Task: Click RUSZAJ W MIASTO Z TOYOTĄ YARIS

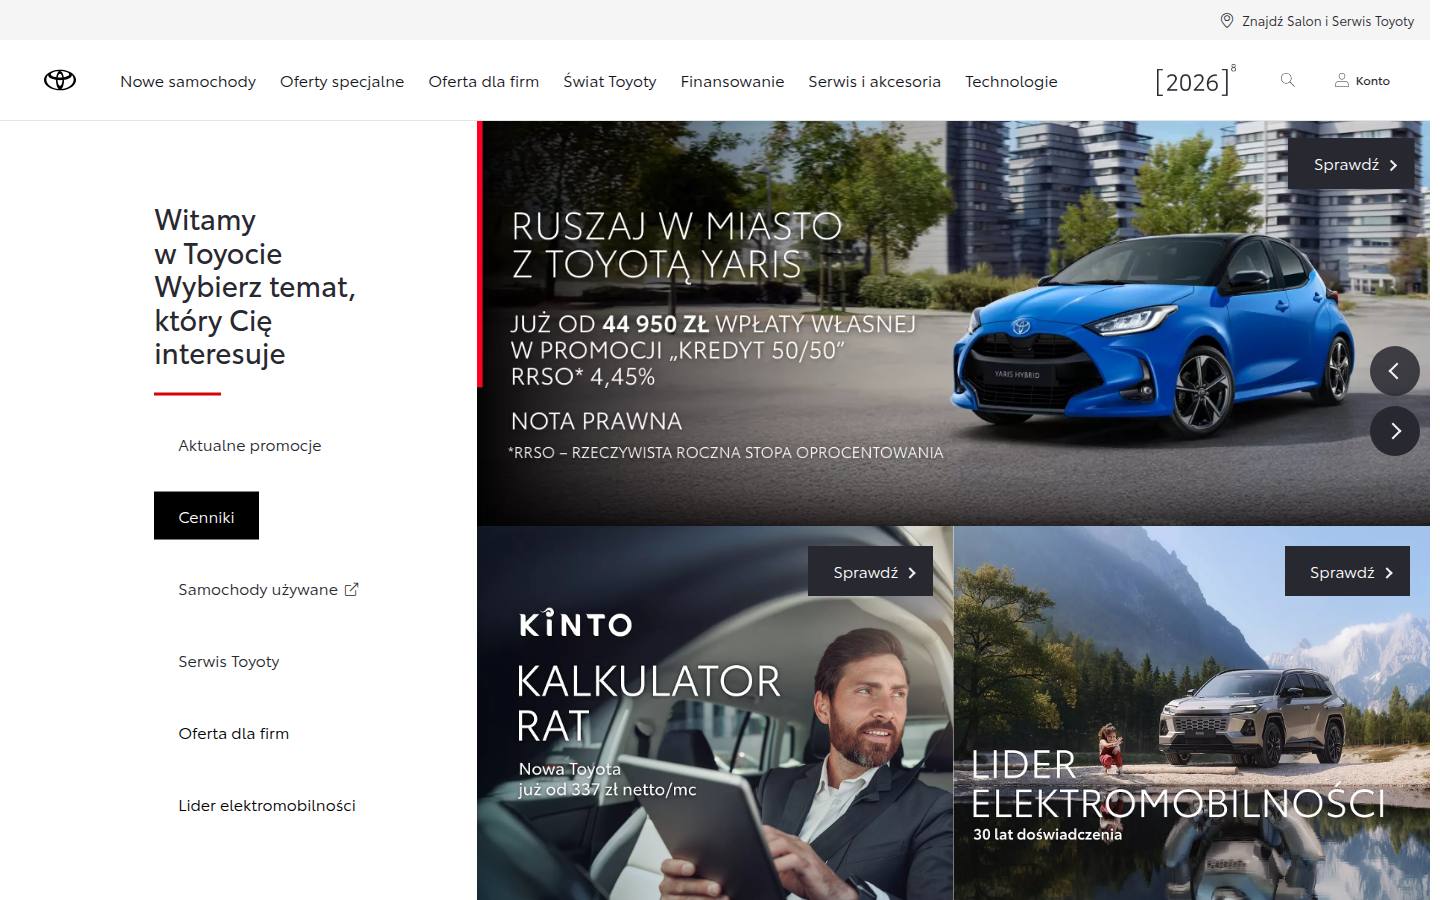Action: pos(677,245)
